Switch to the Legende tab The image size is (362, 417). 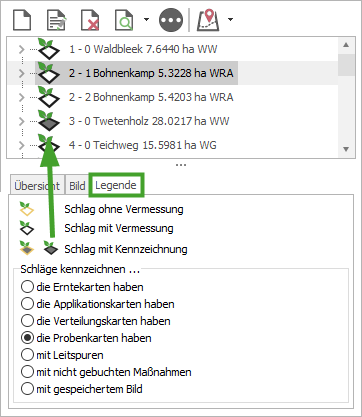coord(116,185)
